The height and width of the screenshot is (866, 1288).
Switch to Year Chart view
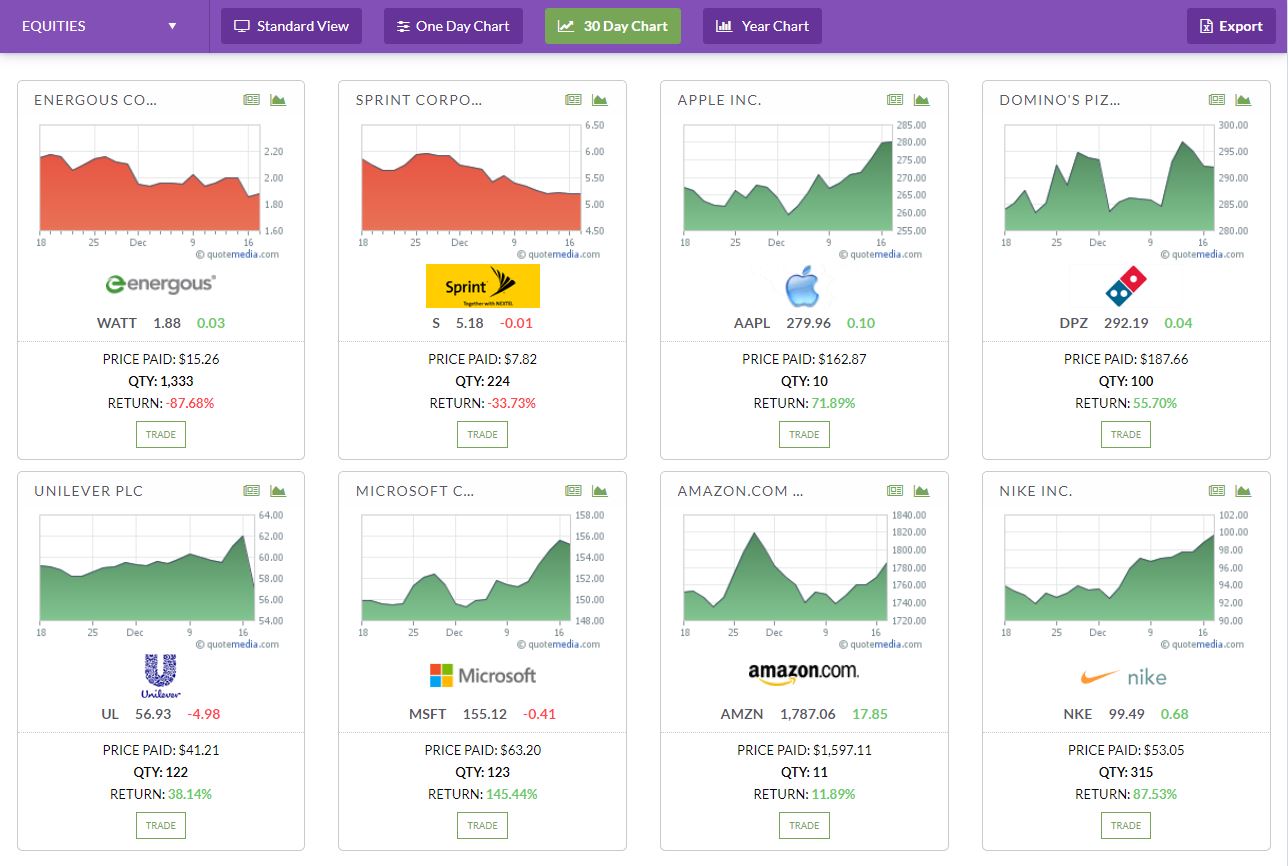click(x=762, y=26)
